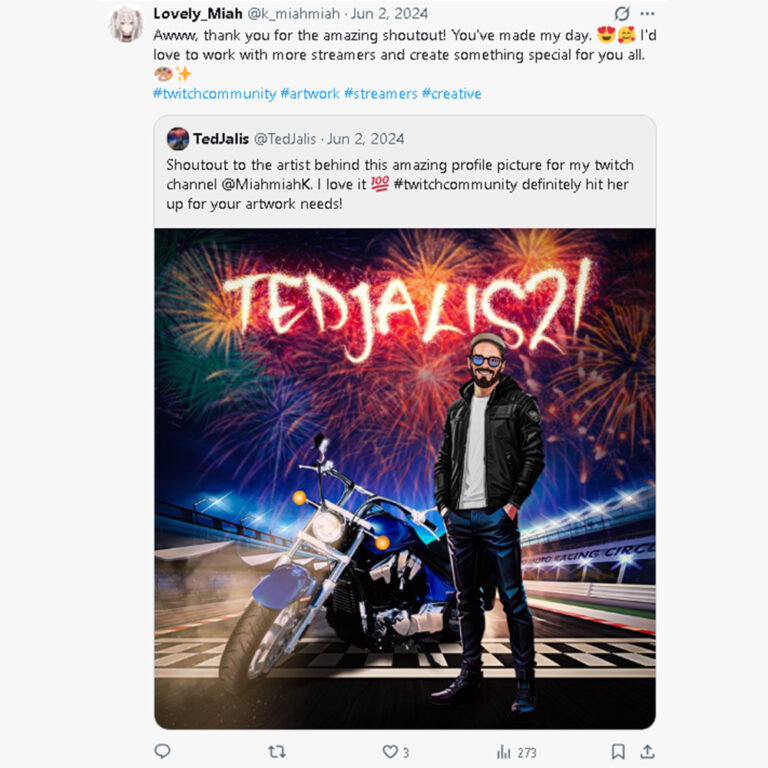Open the #streamers hashtag
This screenshot has height=768, width=768.
381,94
